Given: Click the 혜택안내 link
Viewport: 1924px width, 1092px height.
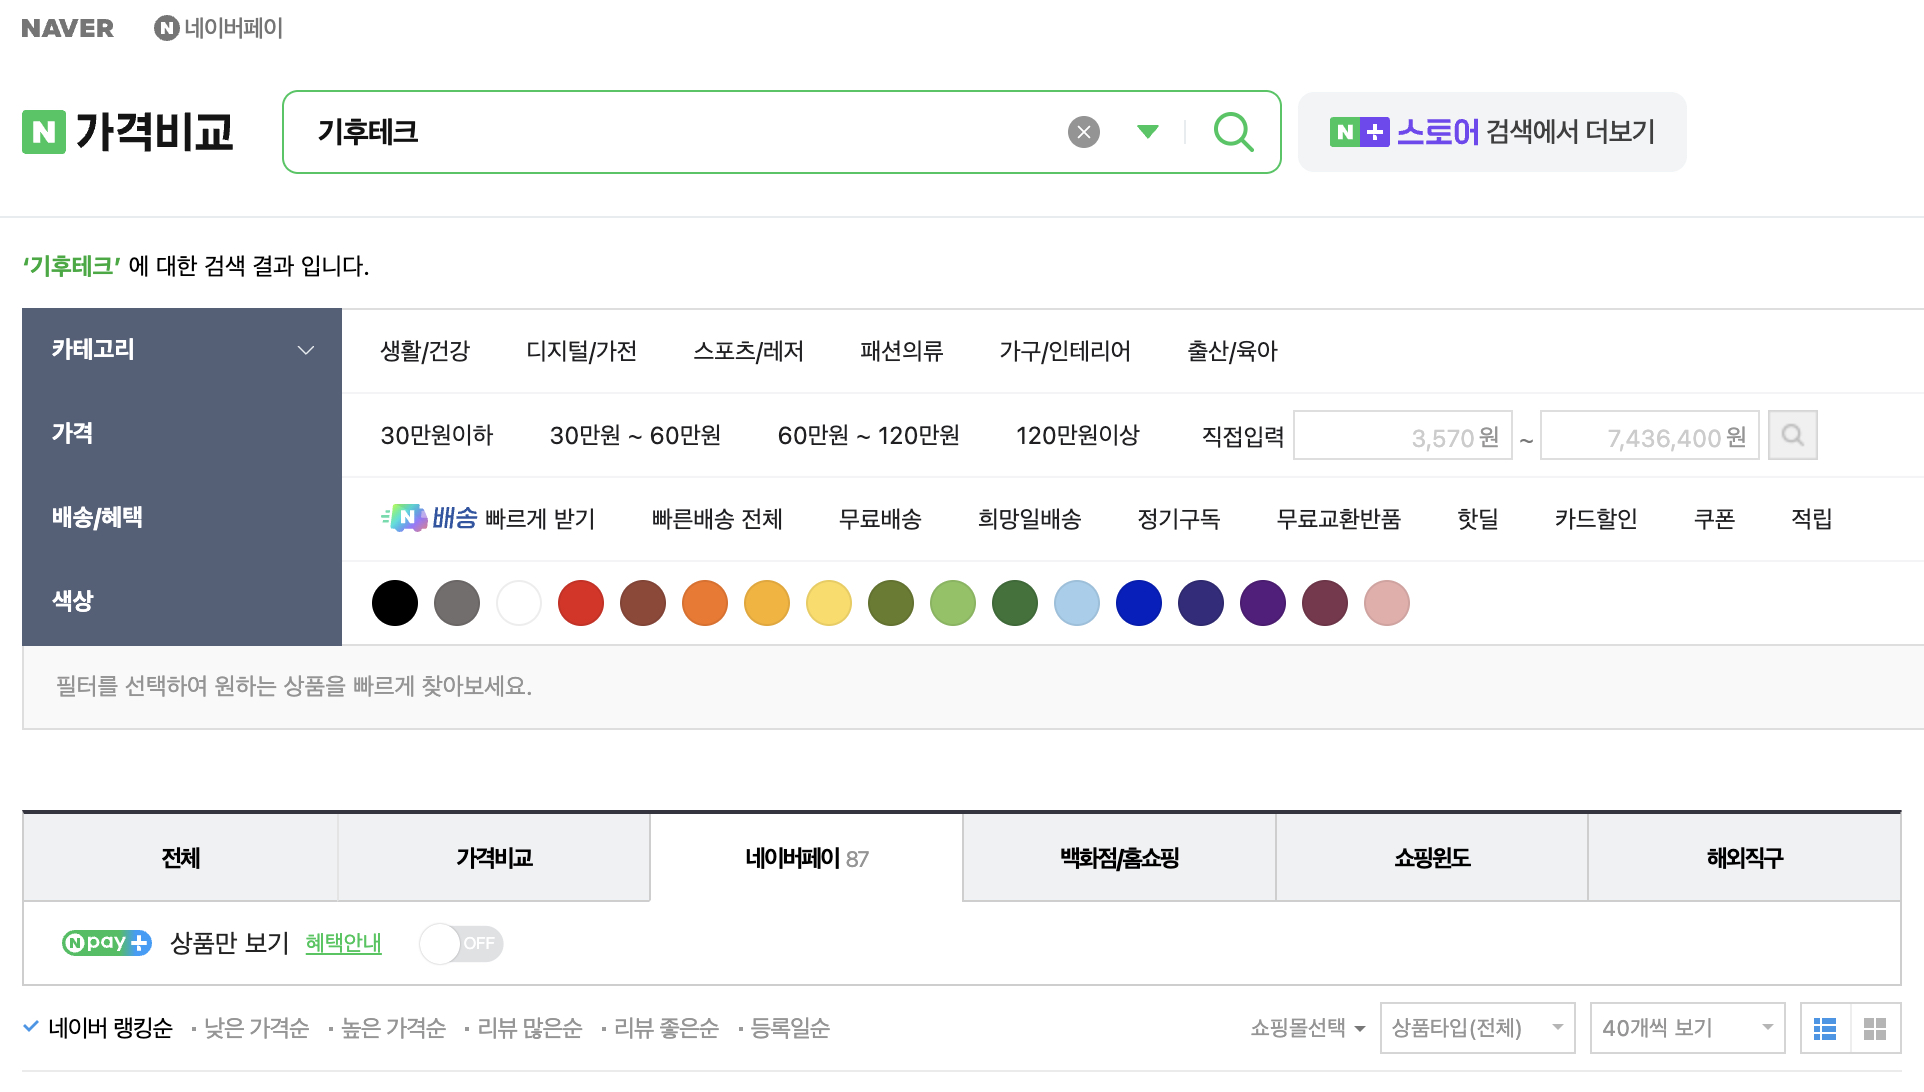Looking at the screenshot, I should 343,943.
